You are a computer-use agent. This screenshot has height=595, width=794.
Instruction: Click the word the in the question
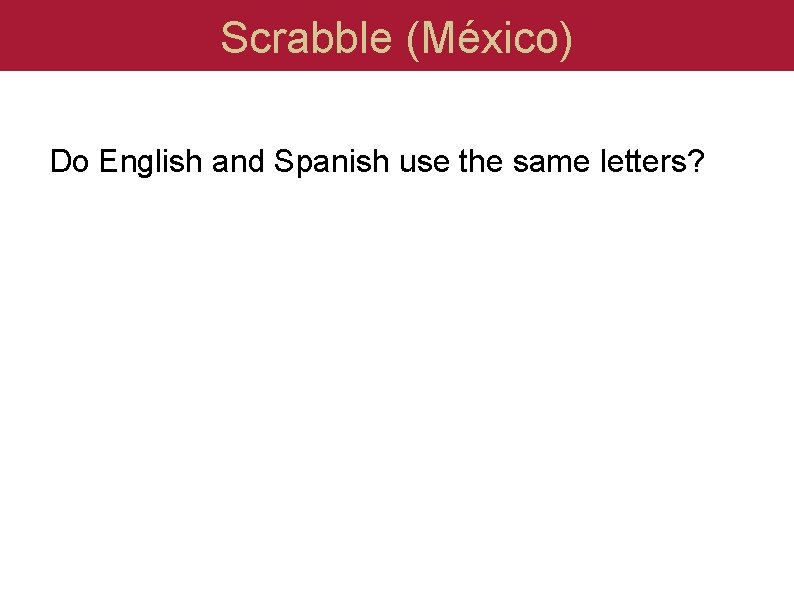(481, 161)
